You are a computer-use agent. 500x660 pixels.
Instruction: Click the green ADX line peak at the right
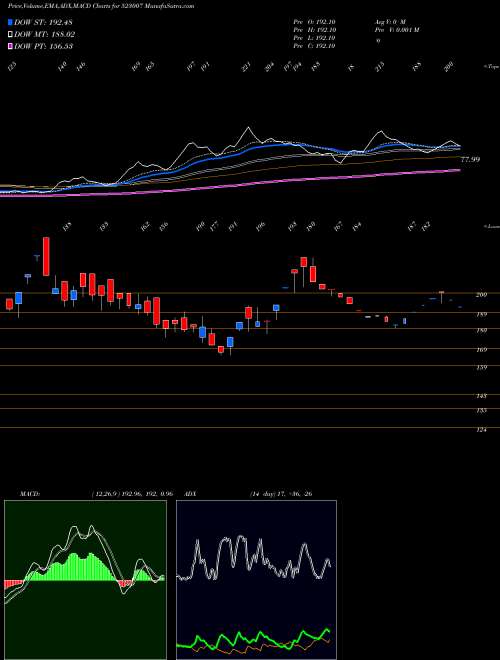click(327, 629)
